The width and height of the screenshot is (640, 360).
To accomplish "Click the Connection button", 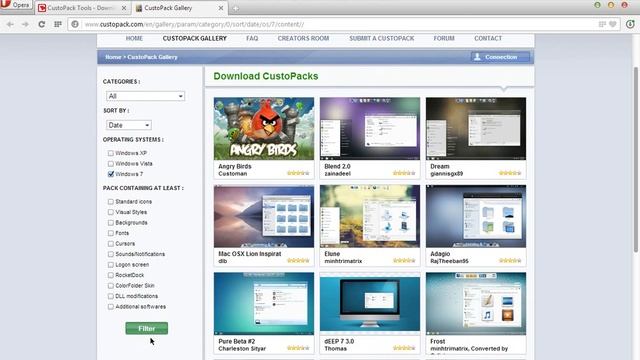I will pyautogui.click(x=500, y=57).
